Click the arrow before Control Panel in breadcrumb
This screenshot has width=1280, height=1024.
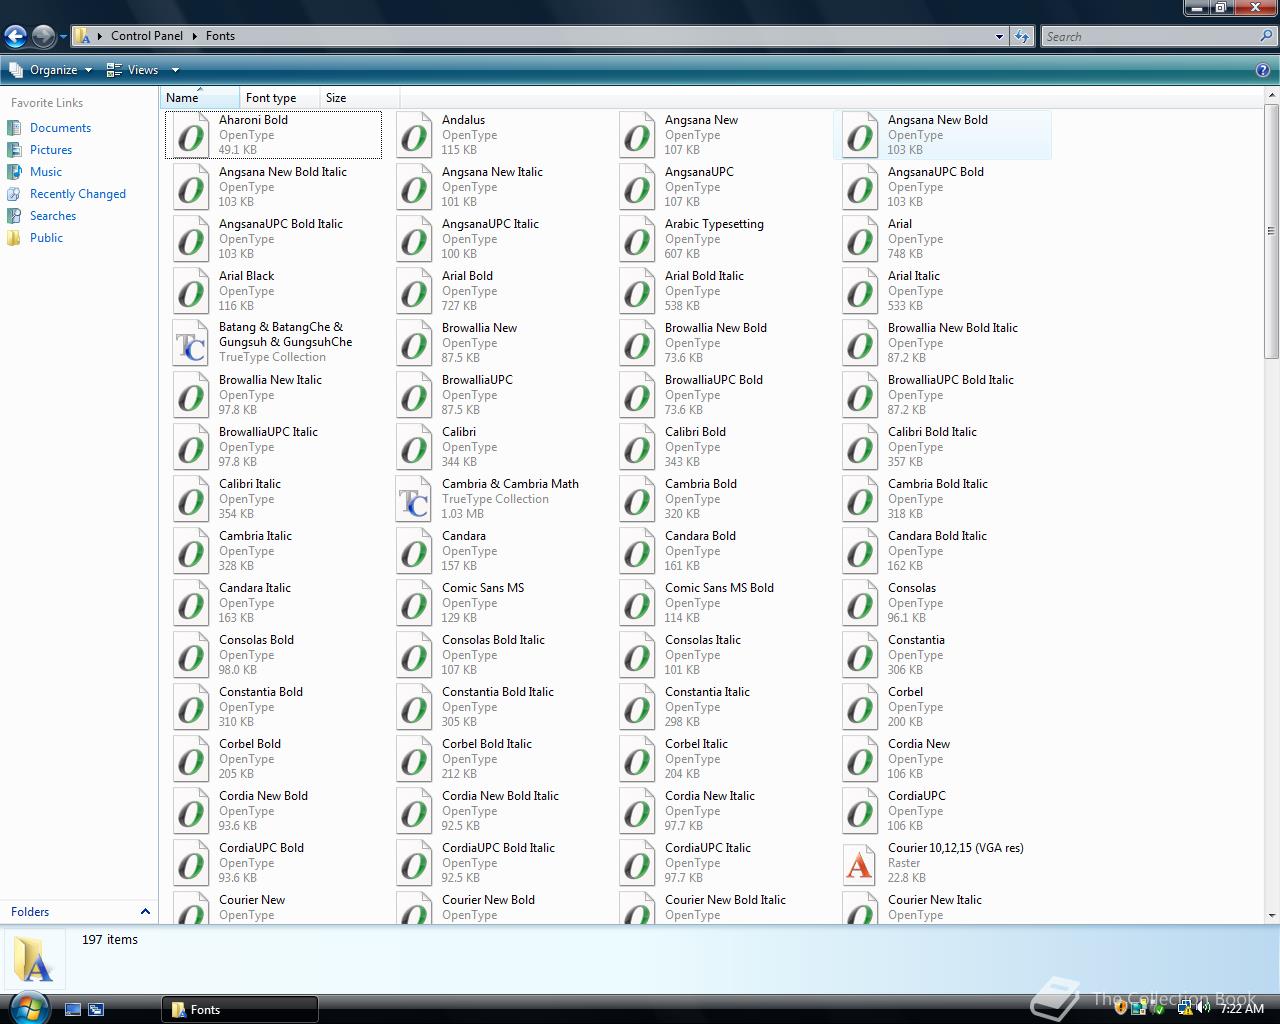(100, 36)
